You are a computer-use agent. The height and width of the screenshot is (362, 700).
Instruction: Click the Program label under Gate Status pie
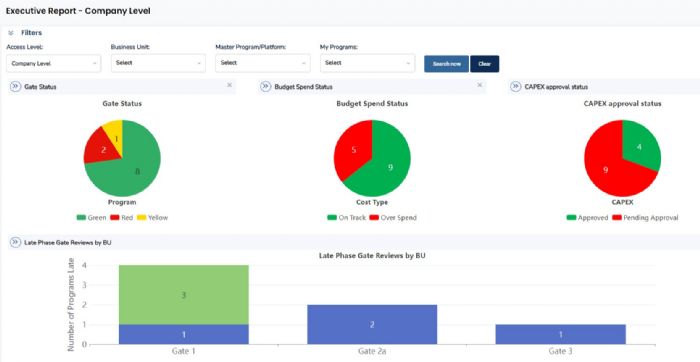point(122,202)
